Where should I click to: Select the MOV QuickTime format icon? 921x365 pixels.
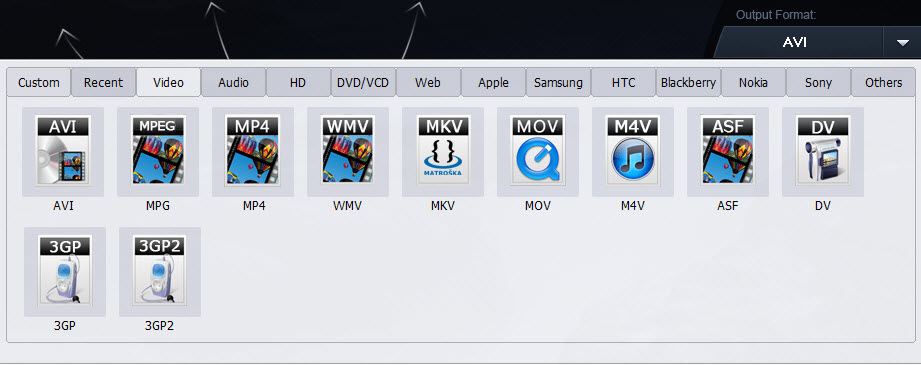pyautogui.click(x=538, y=152)
